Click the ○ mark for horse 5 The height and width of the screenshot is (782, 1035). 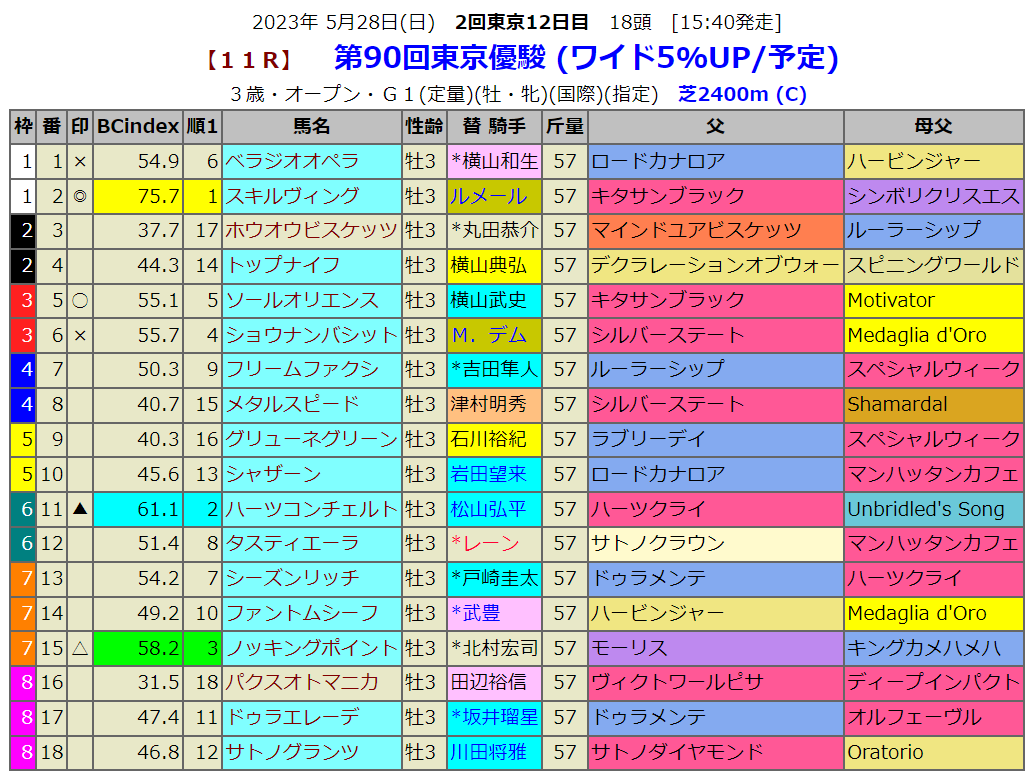pos(80,300)
